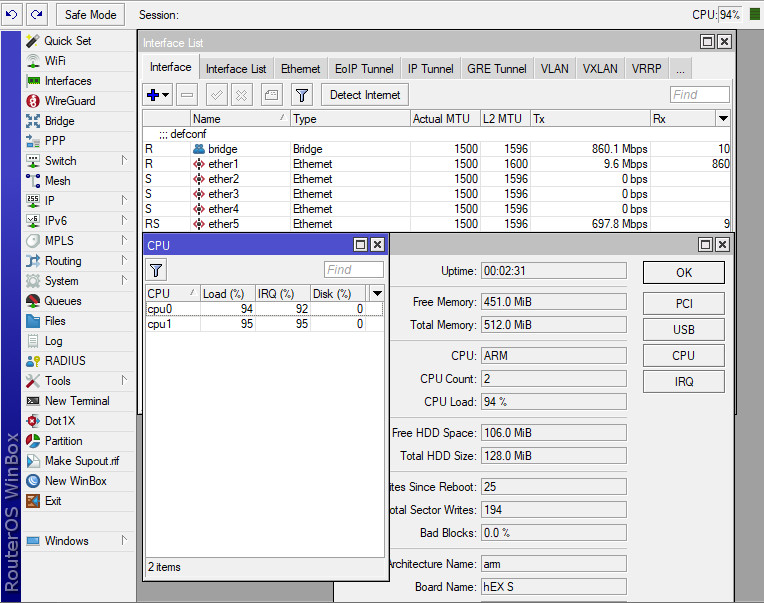Click the Remove (minus) toolbar button
This screenshot has width=764, height=603.
click(187, 94)
